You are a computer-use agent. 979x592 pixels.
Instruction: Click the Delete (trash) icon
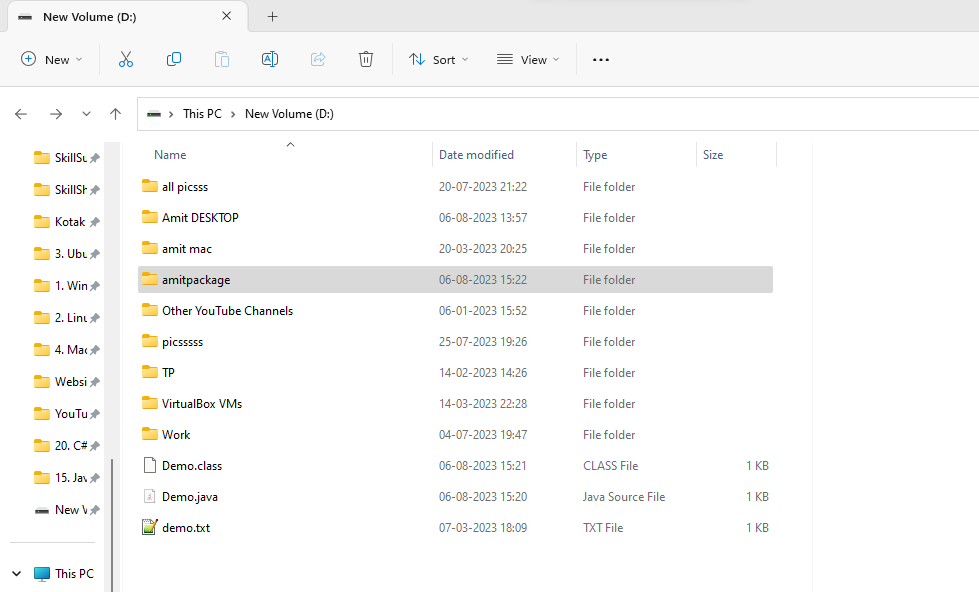[366, 59]
